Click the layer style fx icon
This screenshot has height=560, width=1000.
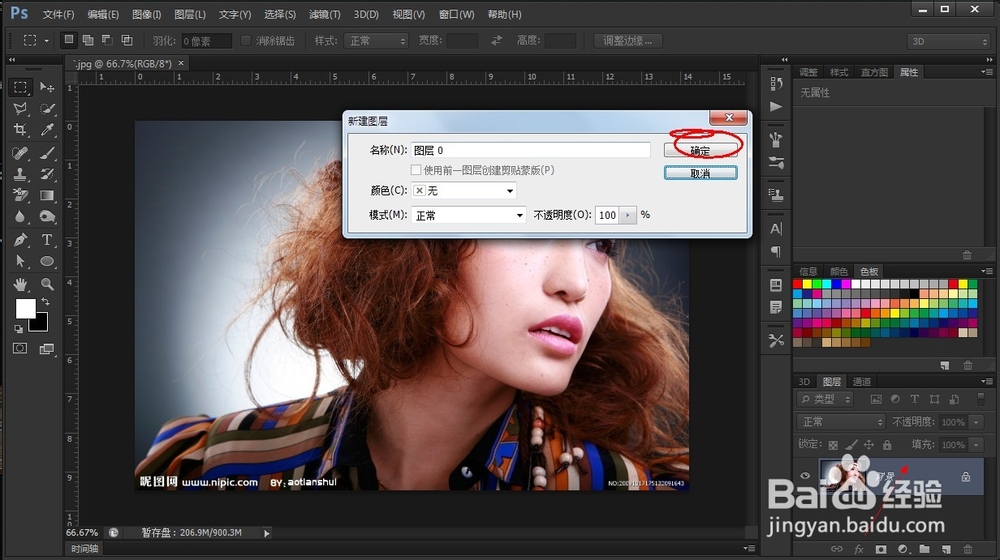pyautogui.click(x=859, y=549)
